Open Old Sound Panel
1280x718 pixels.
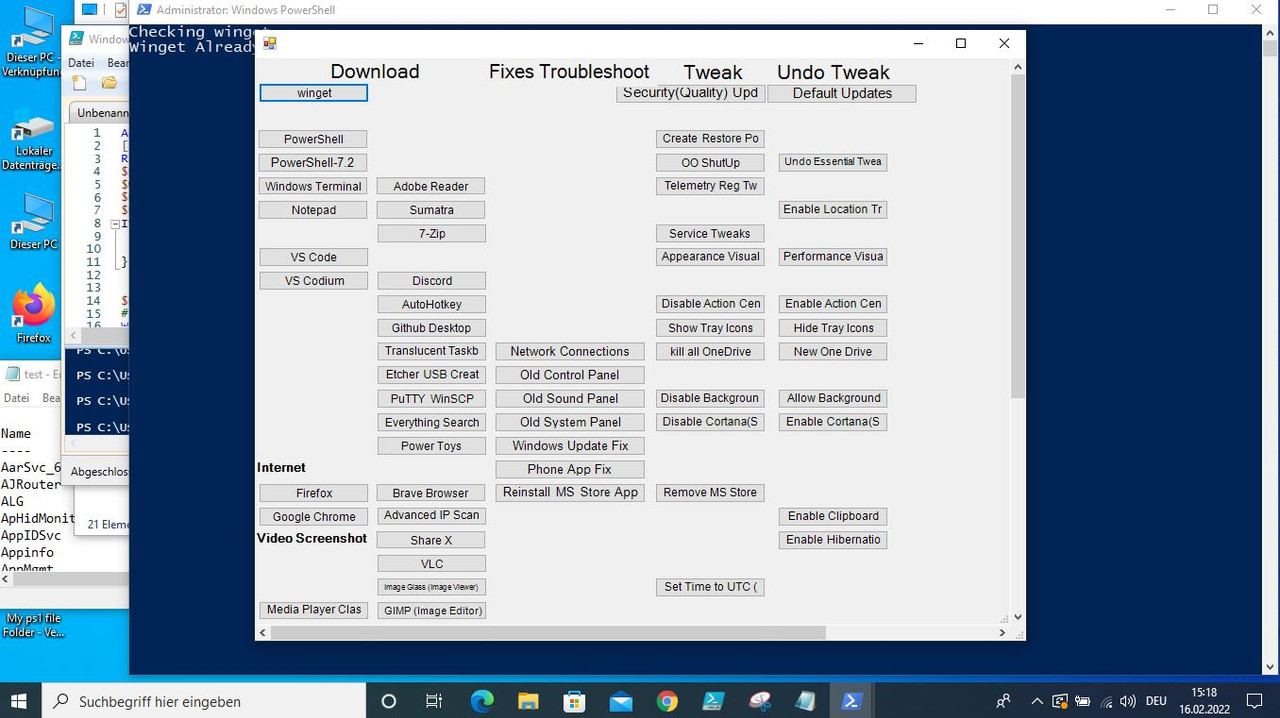(x=570, y=398)
